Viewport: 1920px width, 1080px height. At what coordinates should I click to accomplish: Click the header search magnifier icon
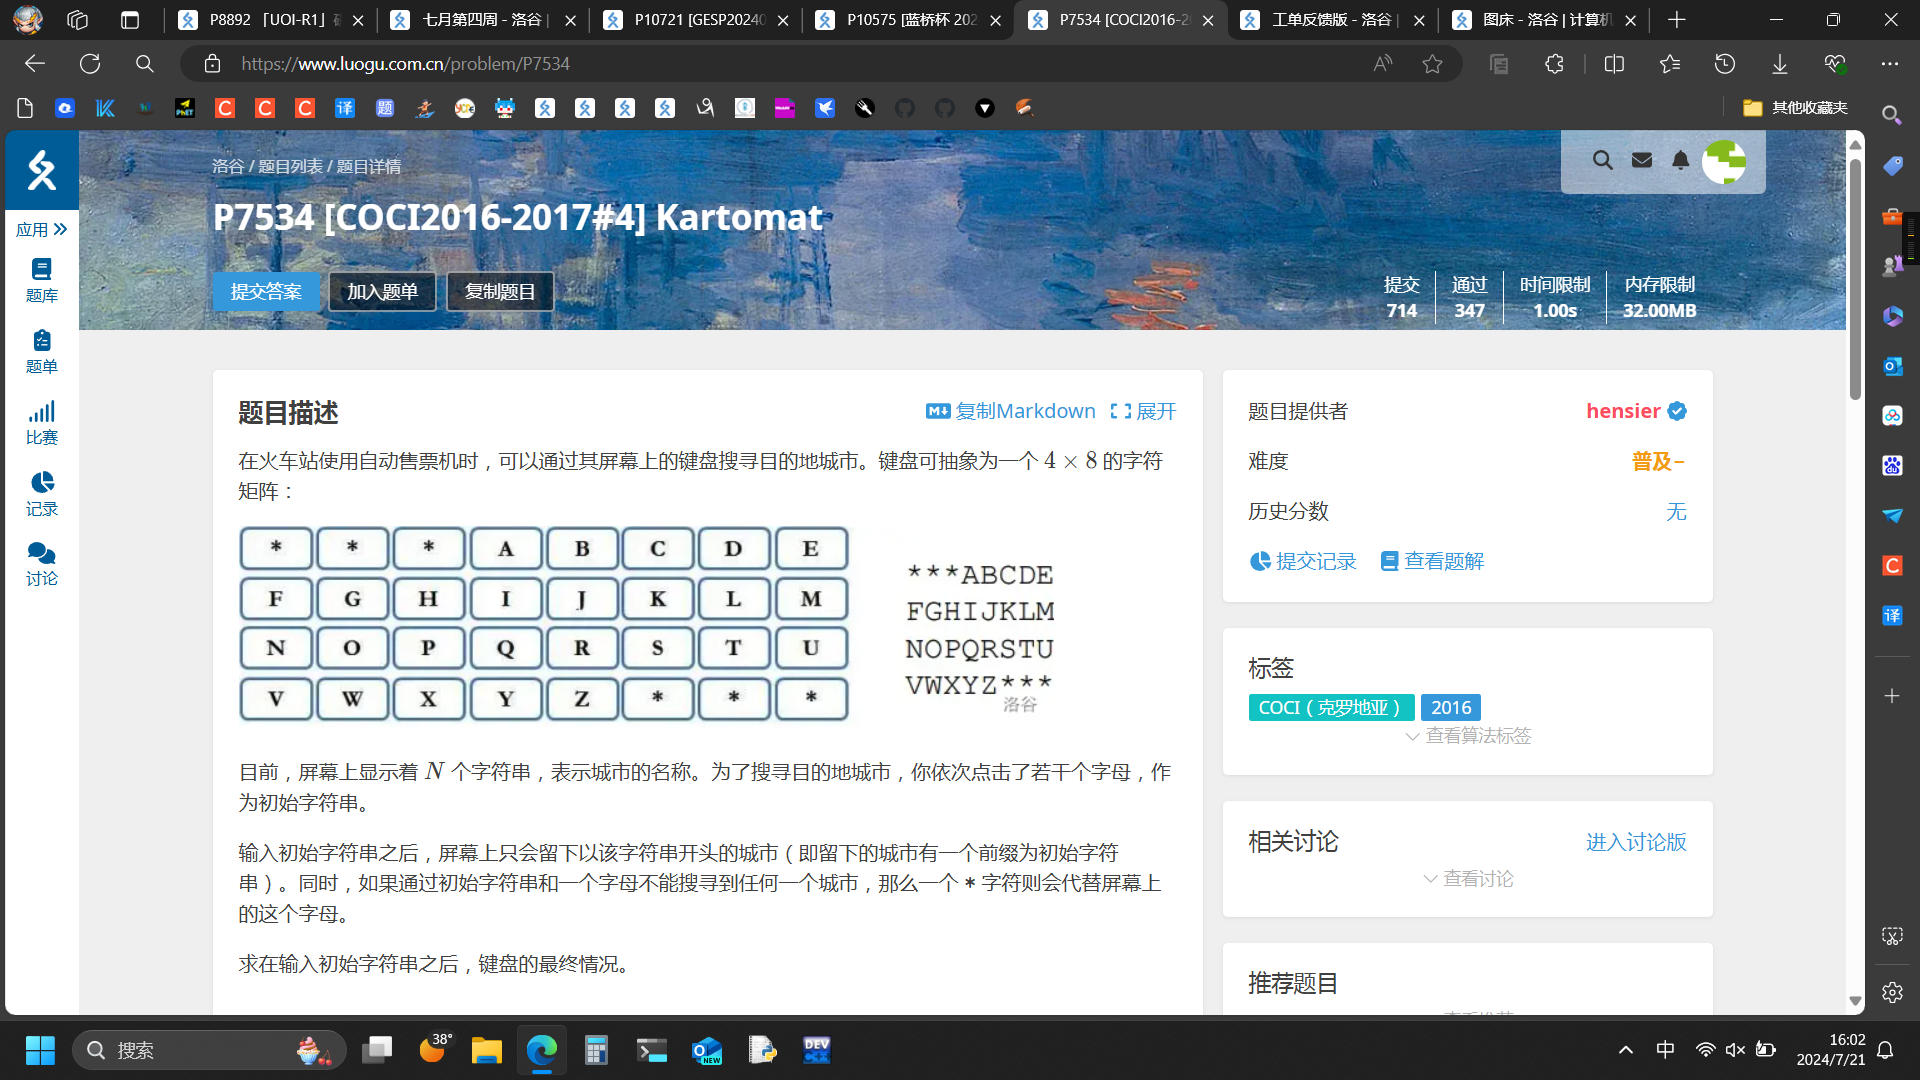coord(1602,160)
